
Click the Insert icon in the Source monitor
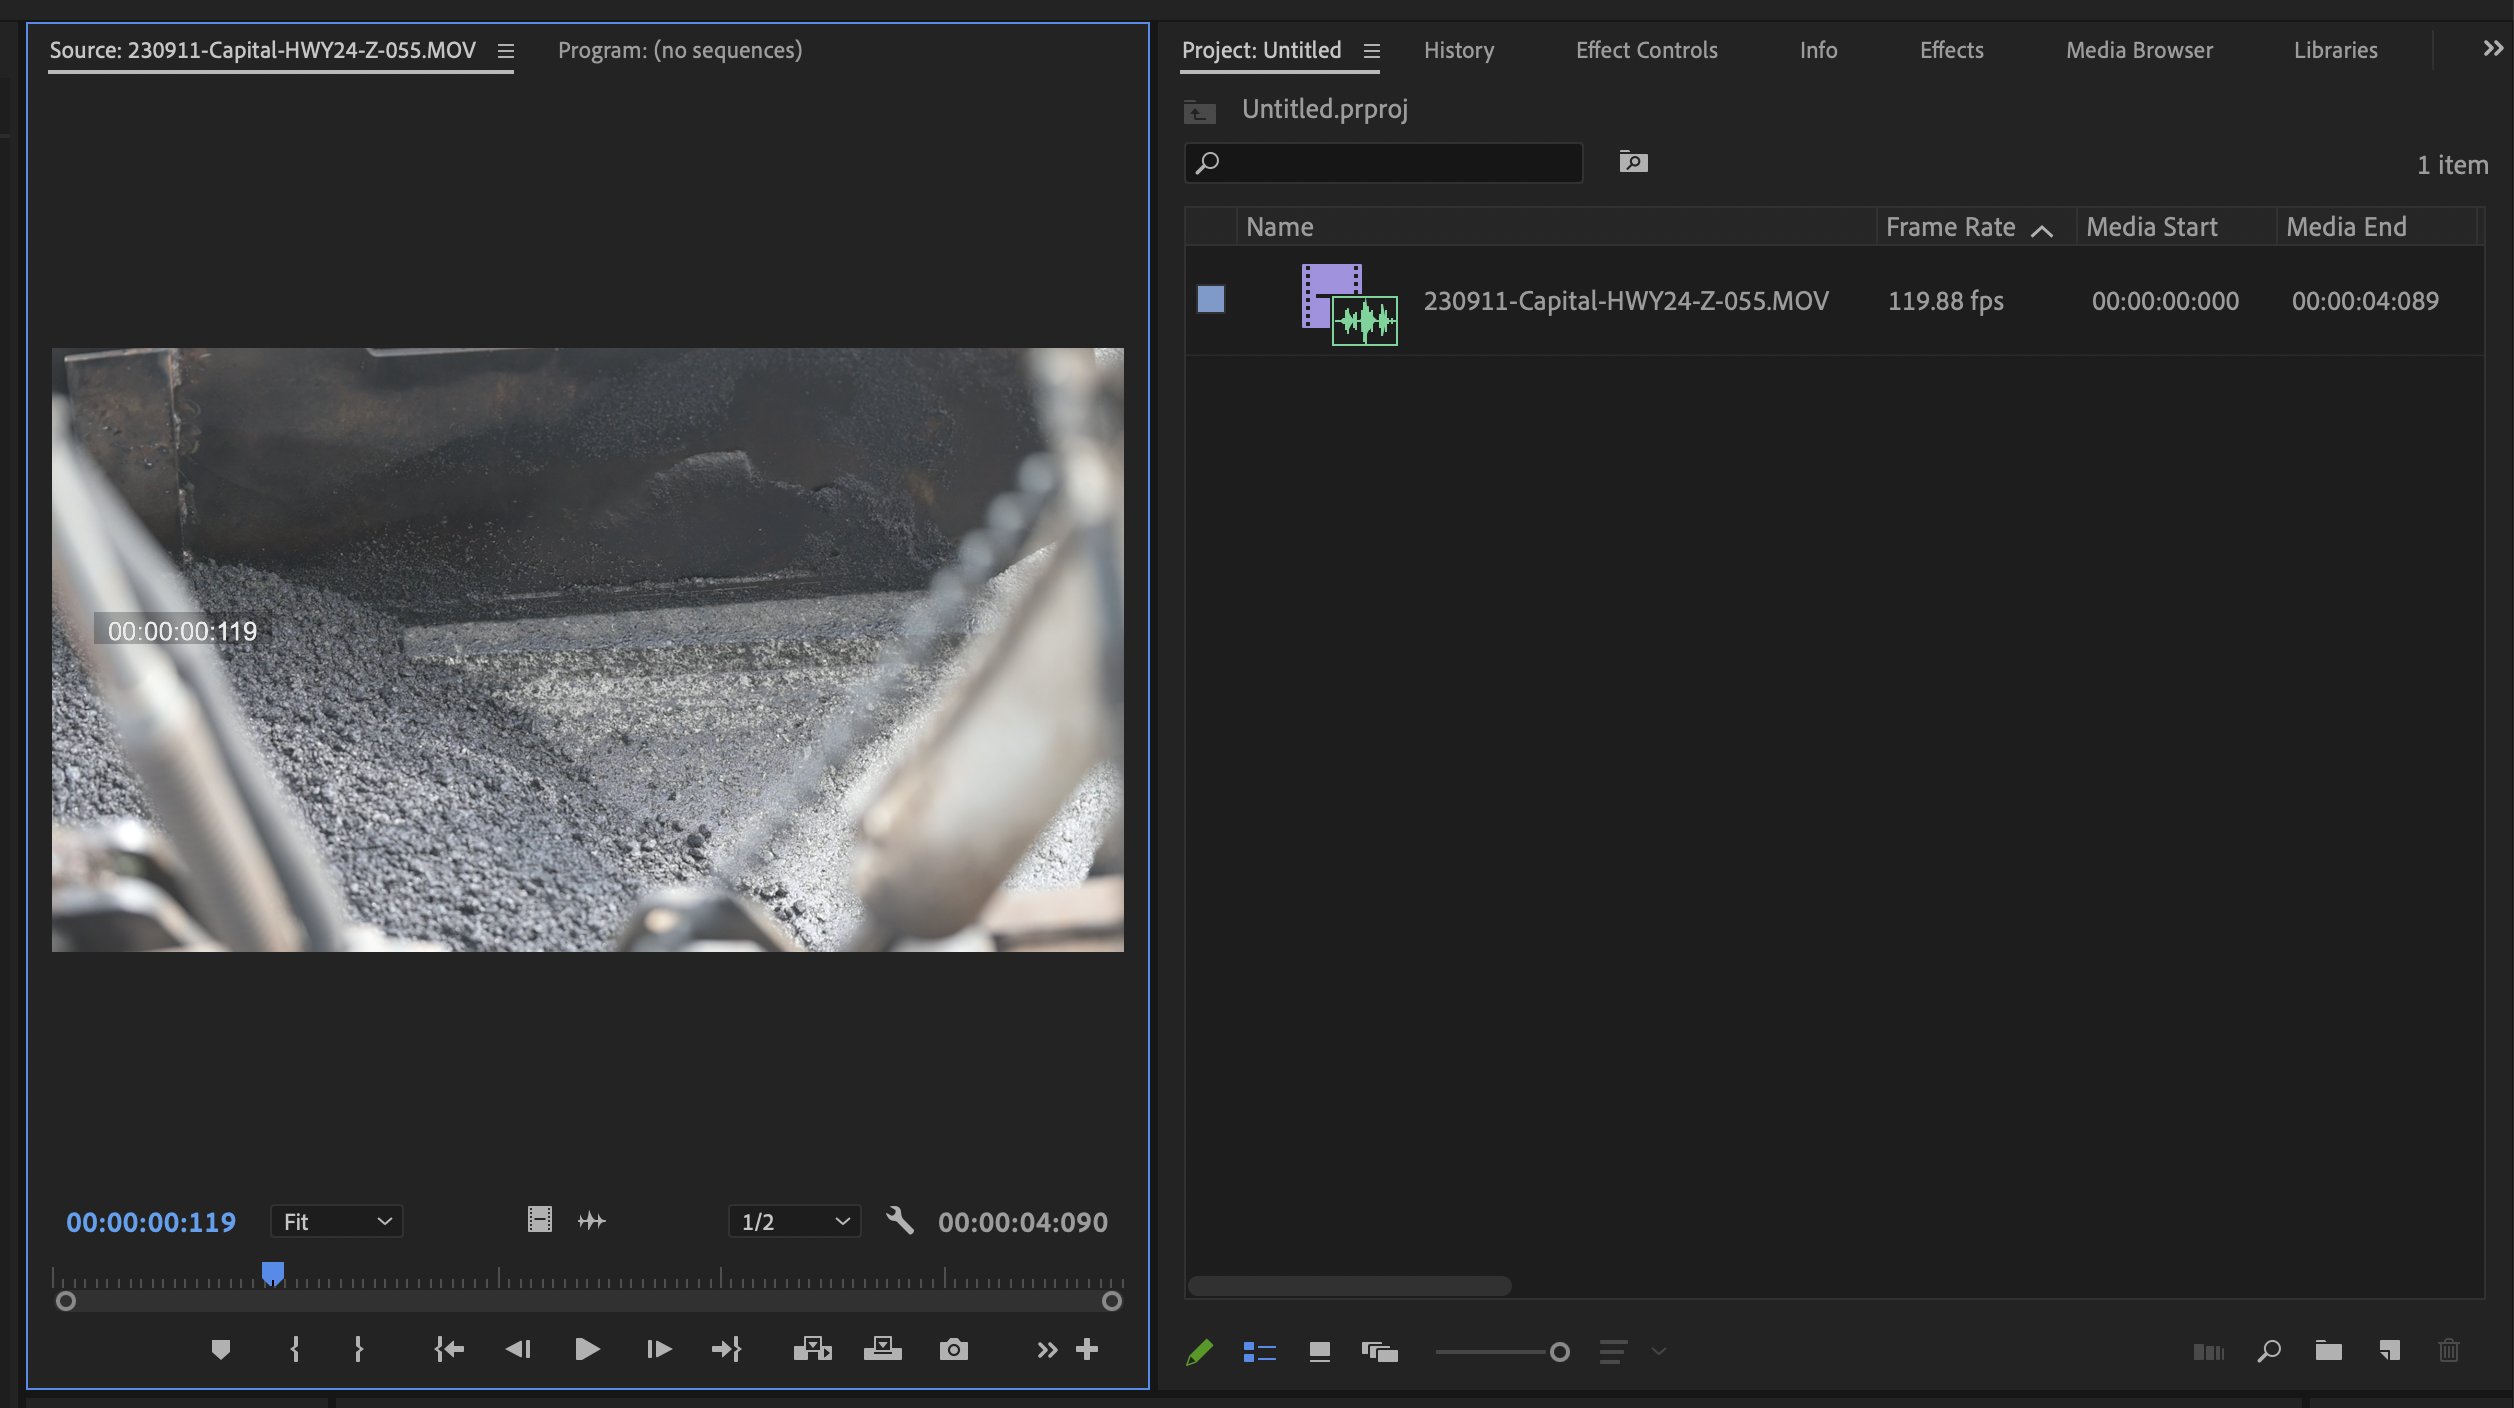[x=813, y=1349]
